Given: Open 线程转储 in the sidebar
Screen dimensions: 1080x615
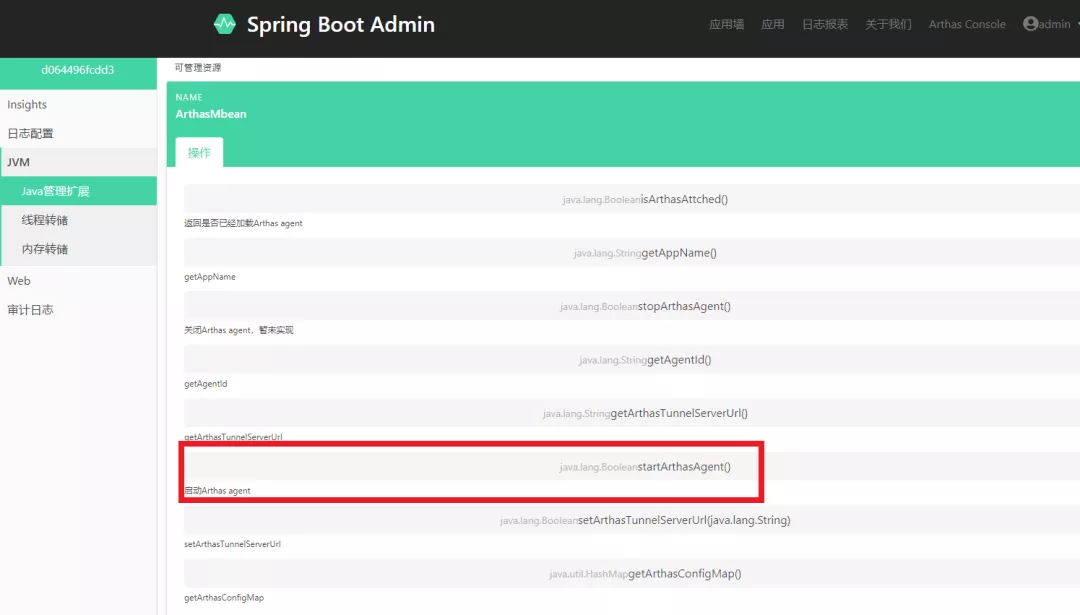Looking at the screenshot, I should click(x=45, y=220).
